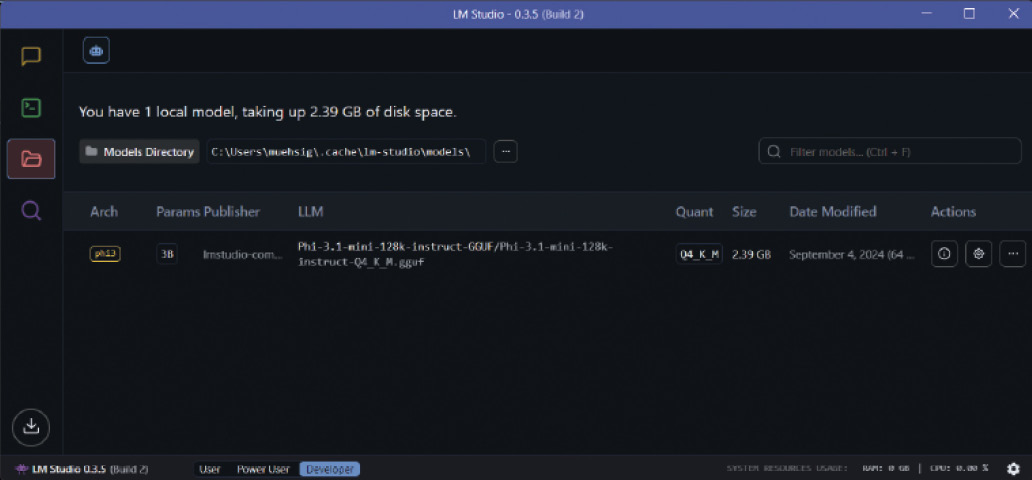This screenshot has width=1032, height=480.
Task: Click the Actions column header
Action: pos(953,211)
